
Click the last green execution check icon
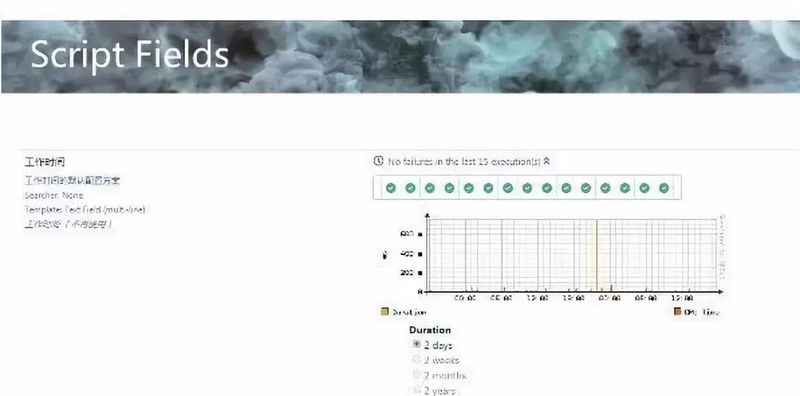pyautogui.click(x=664, y=188)
